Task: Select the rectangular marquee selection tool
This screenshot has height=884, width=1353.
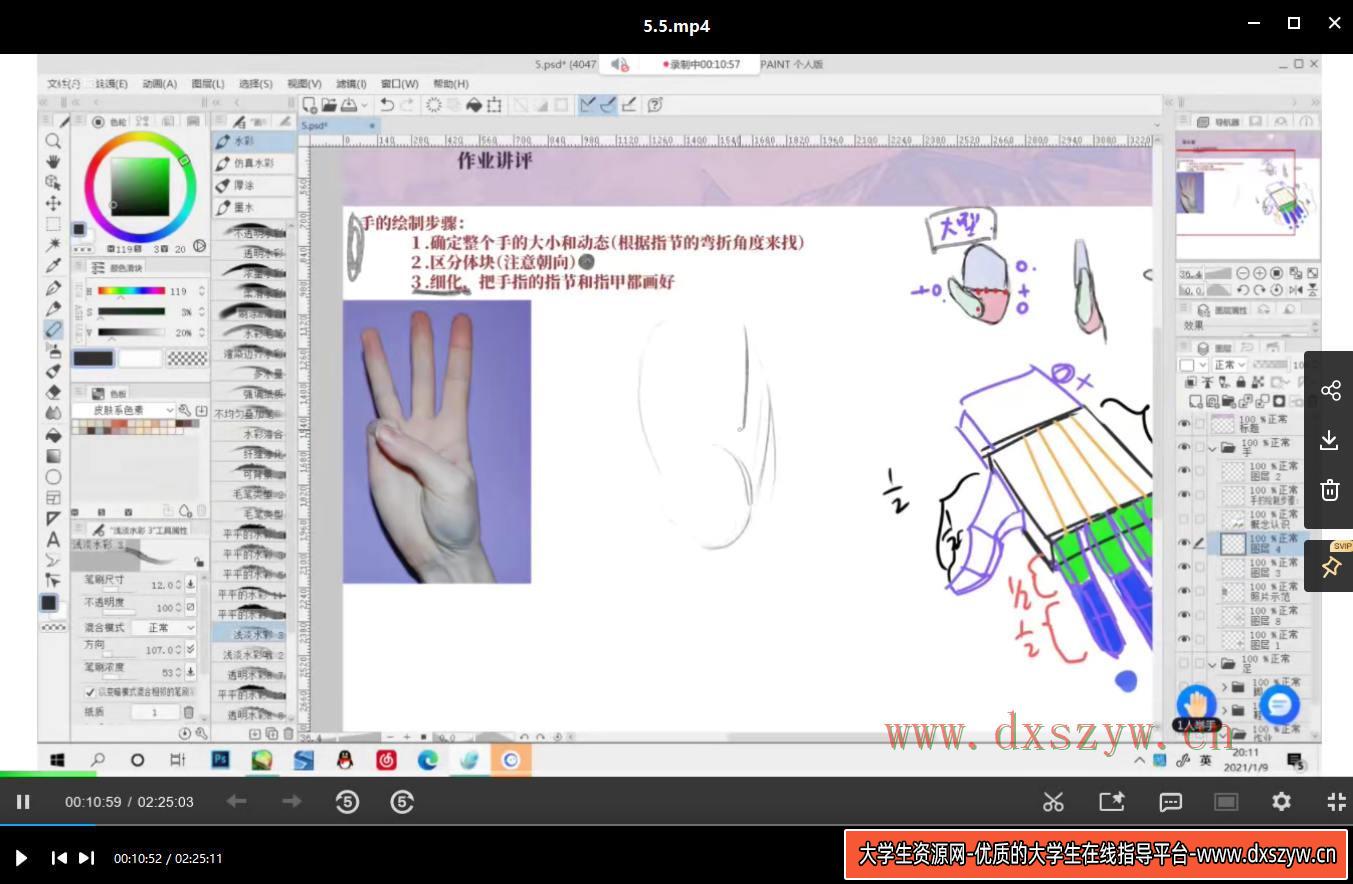Action: coord(53,224)
